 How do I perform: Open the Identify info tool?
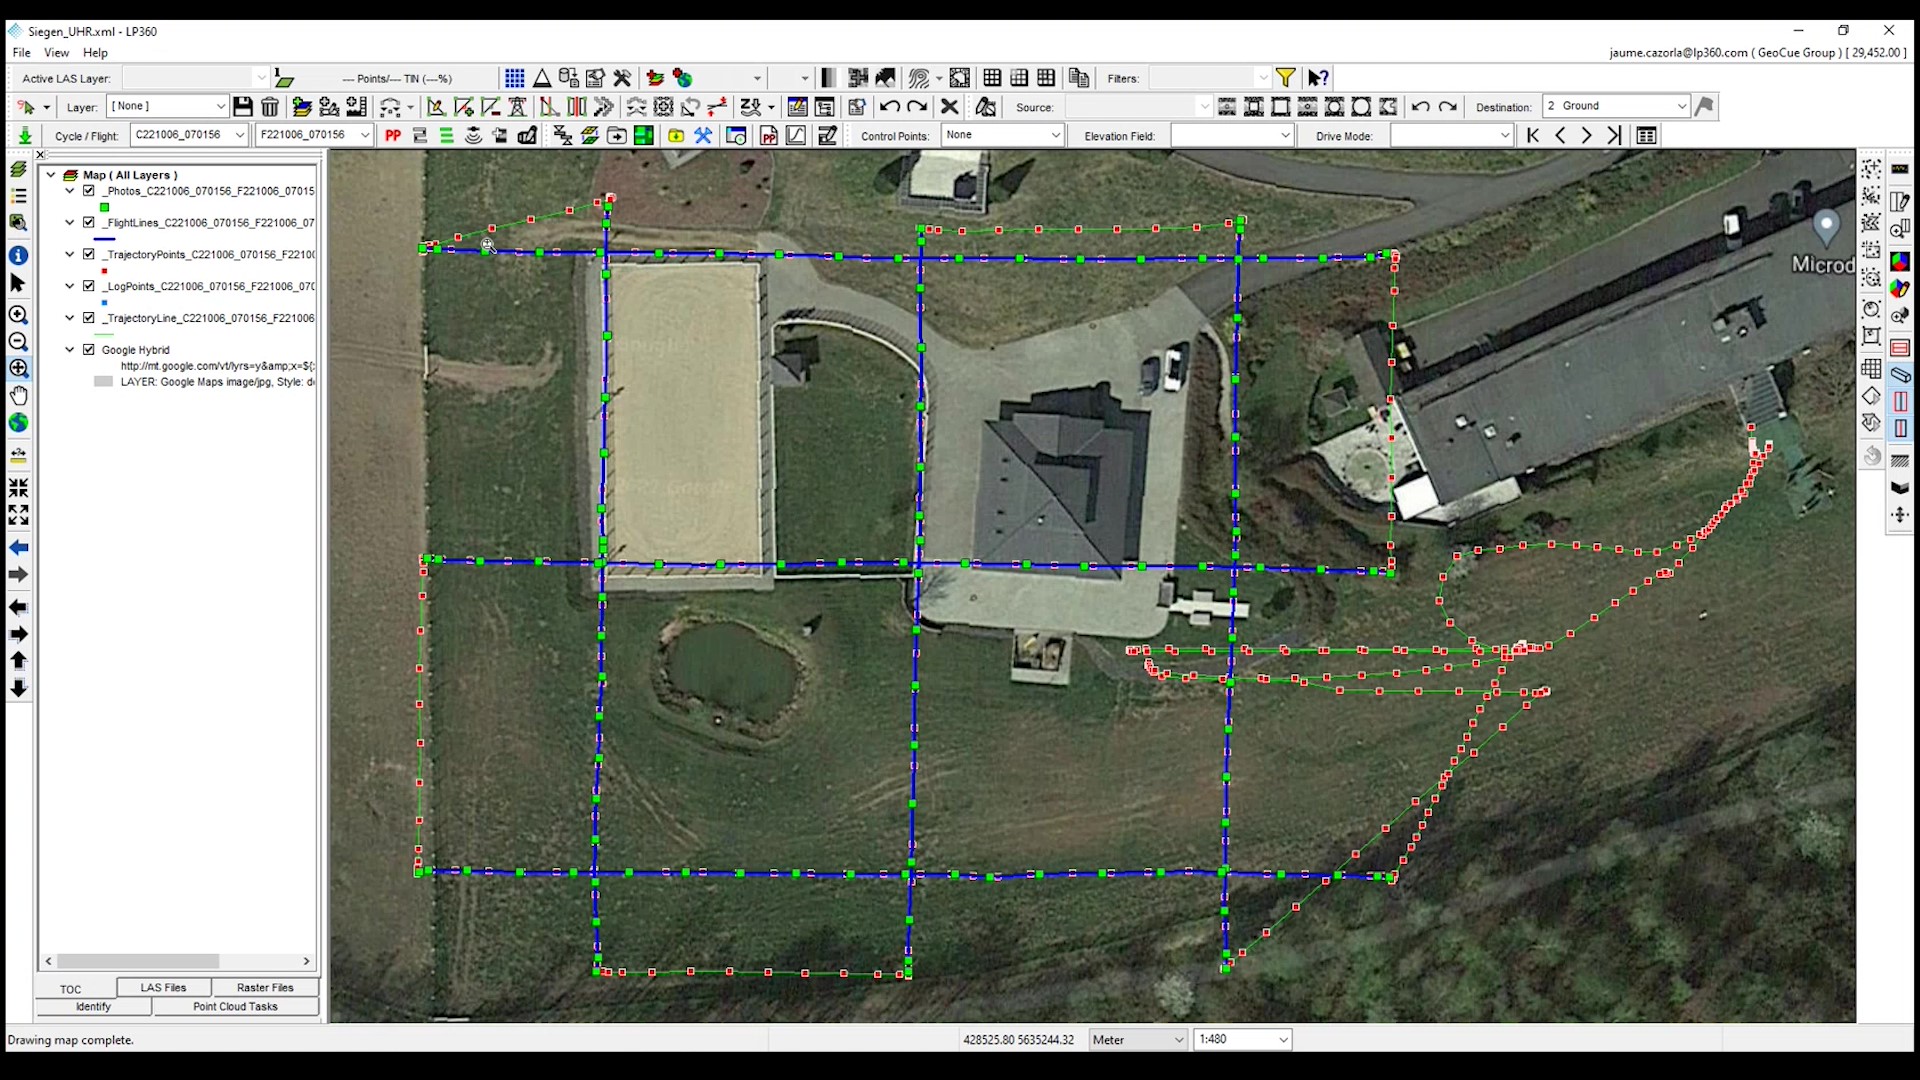19,256
